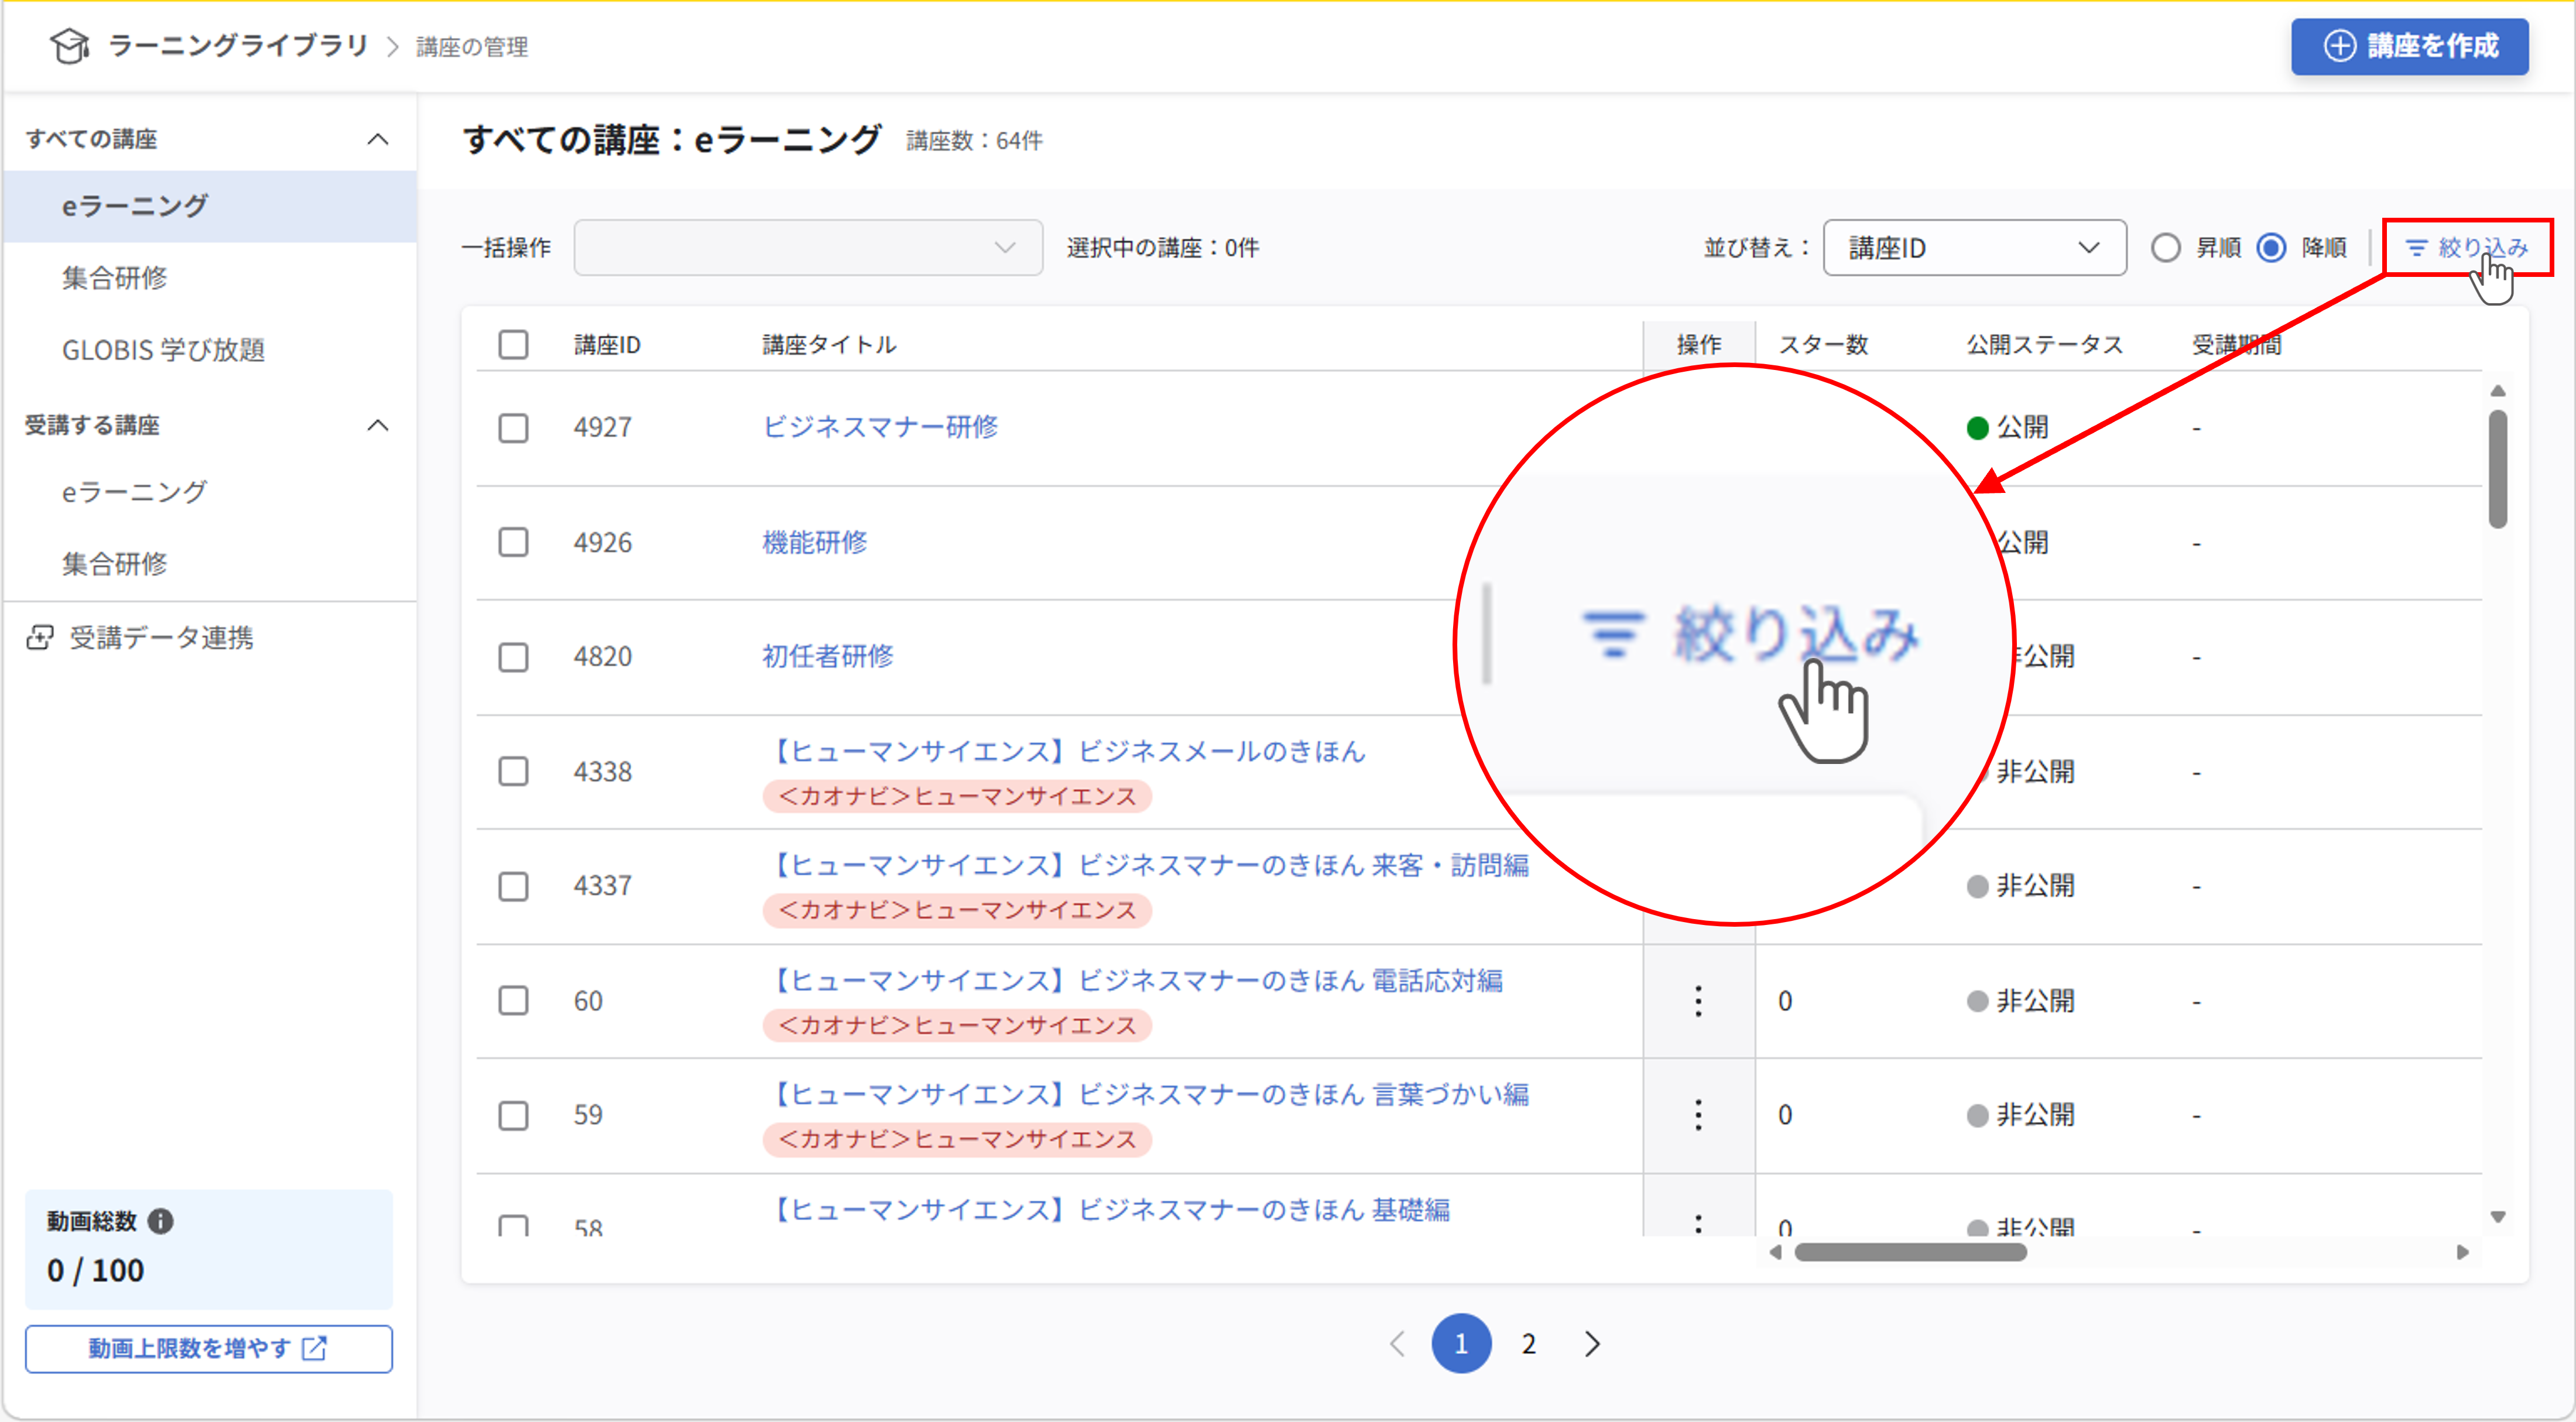The height and width of the screenshot is (1422, 2576).
Task: Click the 講座タイトル column header
Action: pyautogui.click(x=829, y=344)
